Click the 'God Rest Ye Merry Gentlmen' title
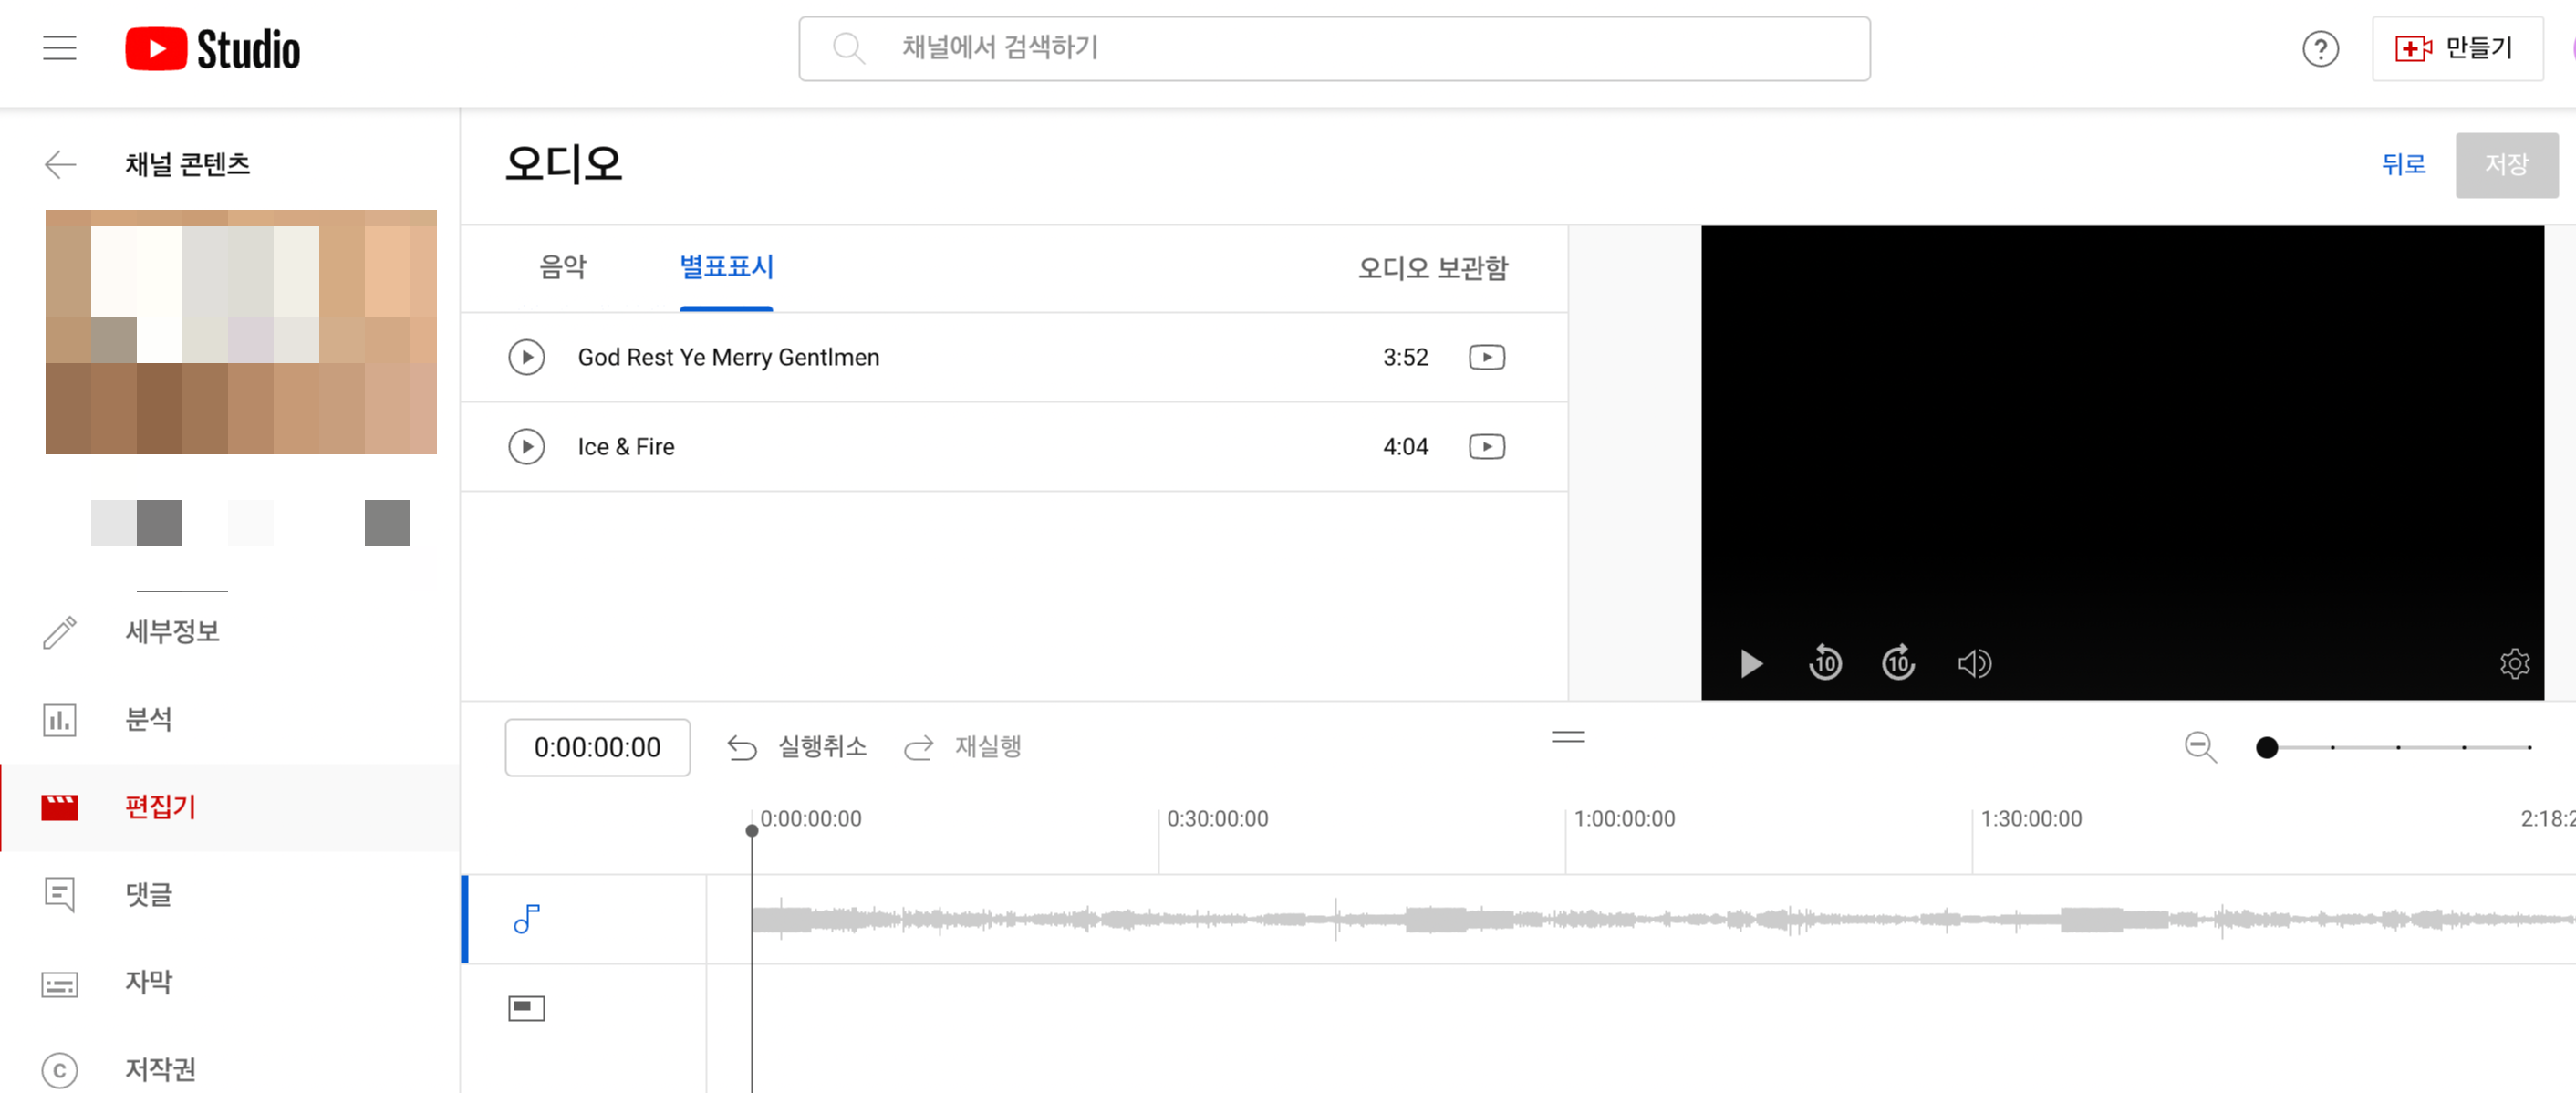2576x1093 pixels. click(728, 357)
